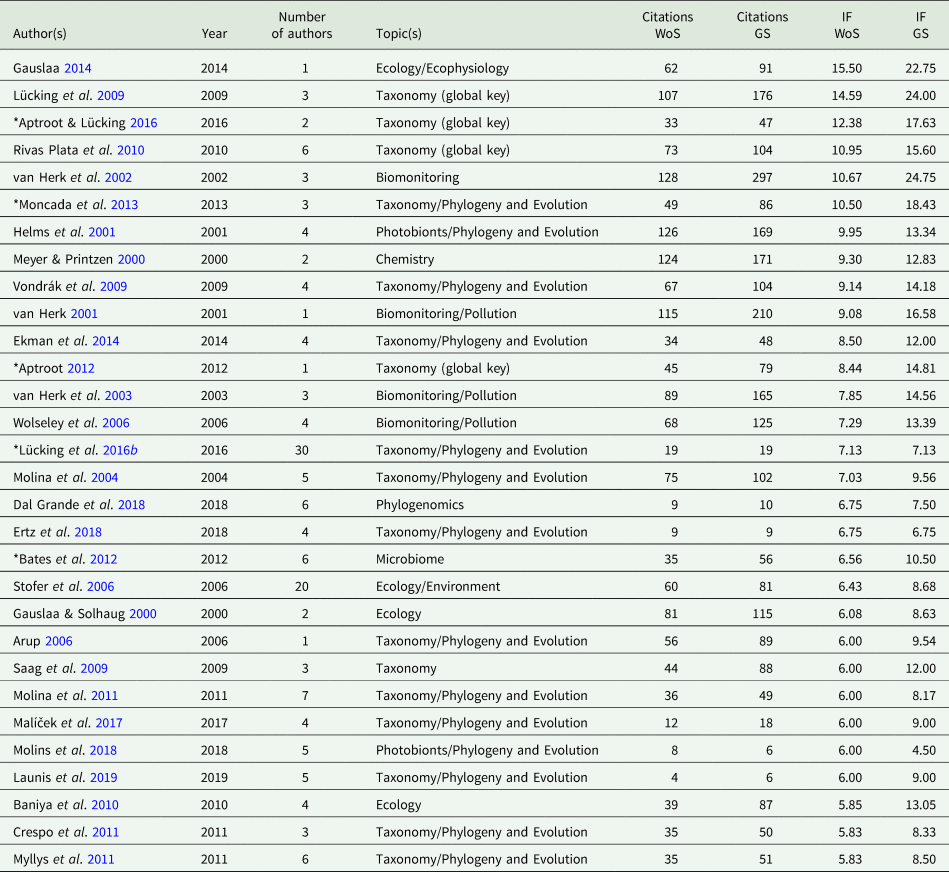Screen dimensions: 949x872
Task: Click the Ekman et al. 2014 reference
Action: [105, 341]
